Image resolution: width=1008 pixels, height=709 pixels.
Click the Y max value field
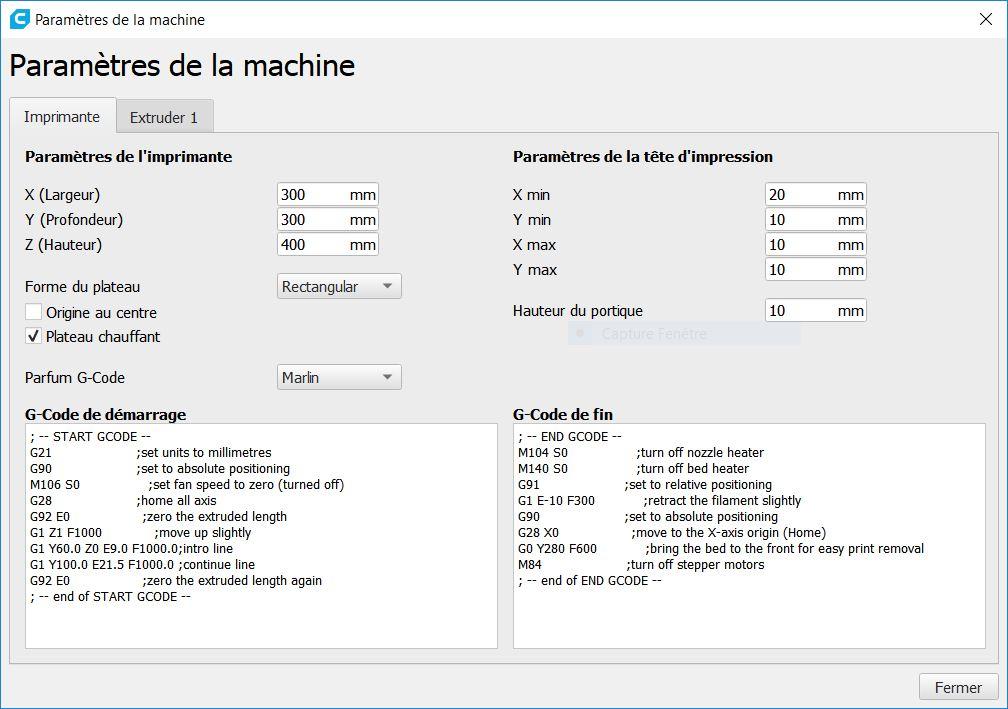(x=816, y=270)
